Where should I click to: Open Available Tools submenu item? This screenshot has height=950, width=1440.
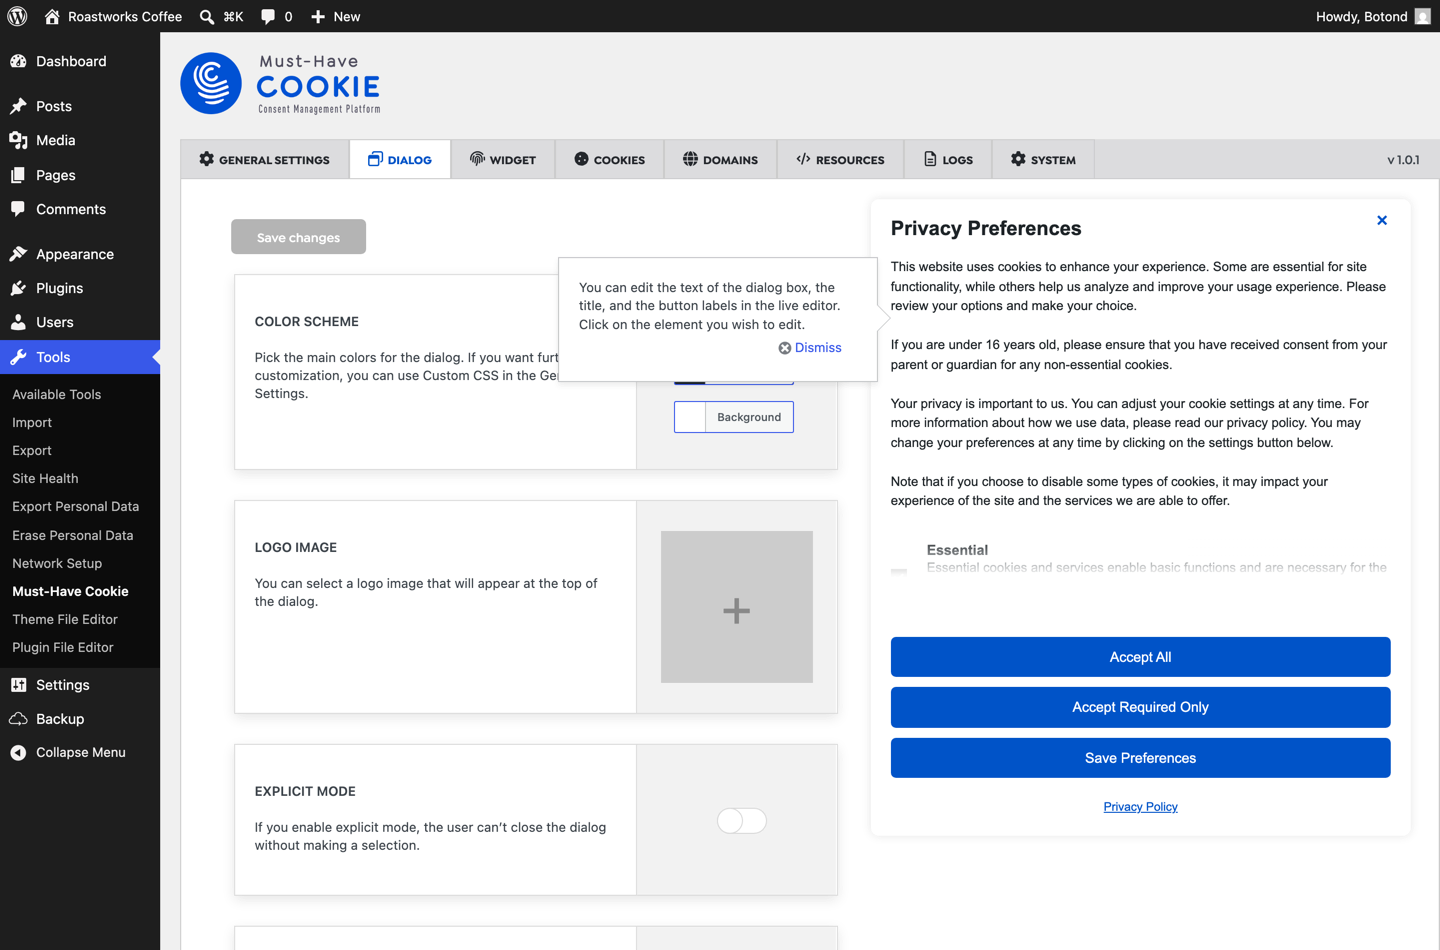coord(57,394)
